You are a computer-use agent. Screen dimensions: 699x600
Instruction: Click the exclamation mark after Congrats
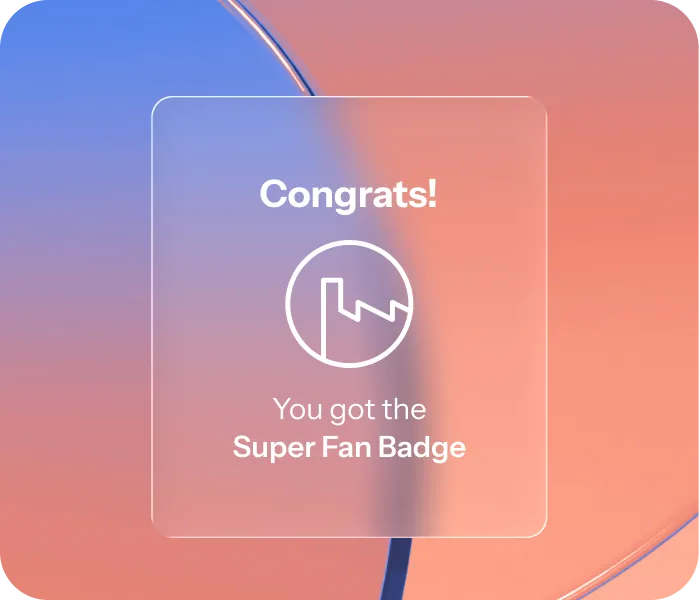point(432,192)
